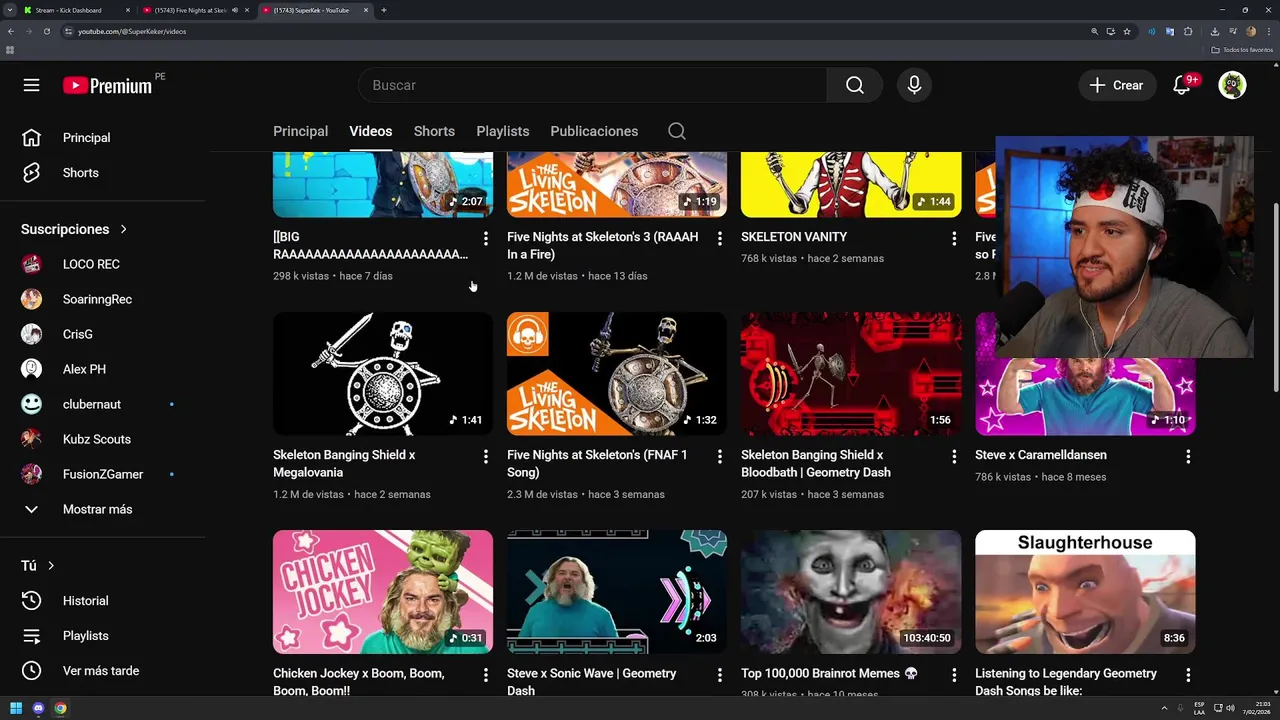
Task: Open Chrome icon in taskbar
Action: pos(60,708)
